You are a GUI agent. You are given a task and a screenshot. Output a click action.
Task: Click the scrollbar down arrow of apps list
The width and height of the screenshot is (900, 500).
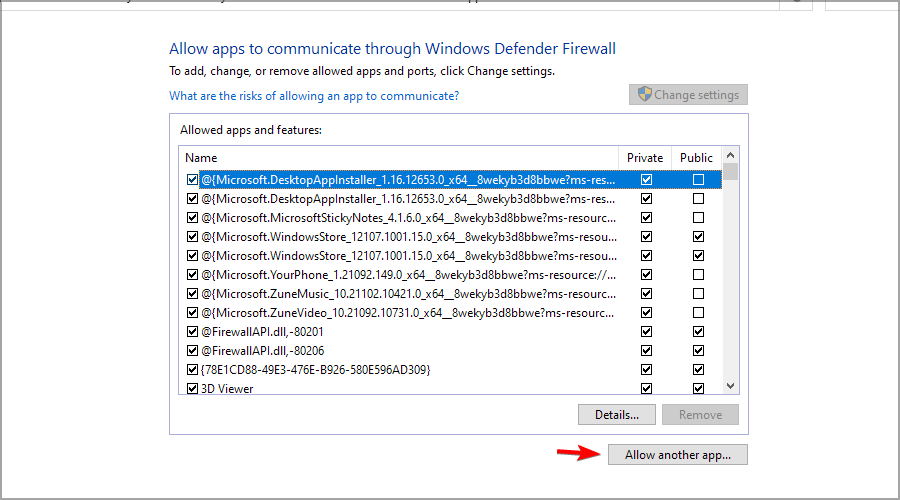730,386
